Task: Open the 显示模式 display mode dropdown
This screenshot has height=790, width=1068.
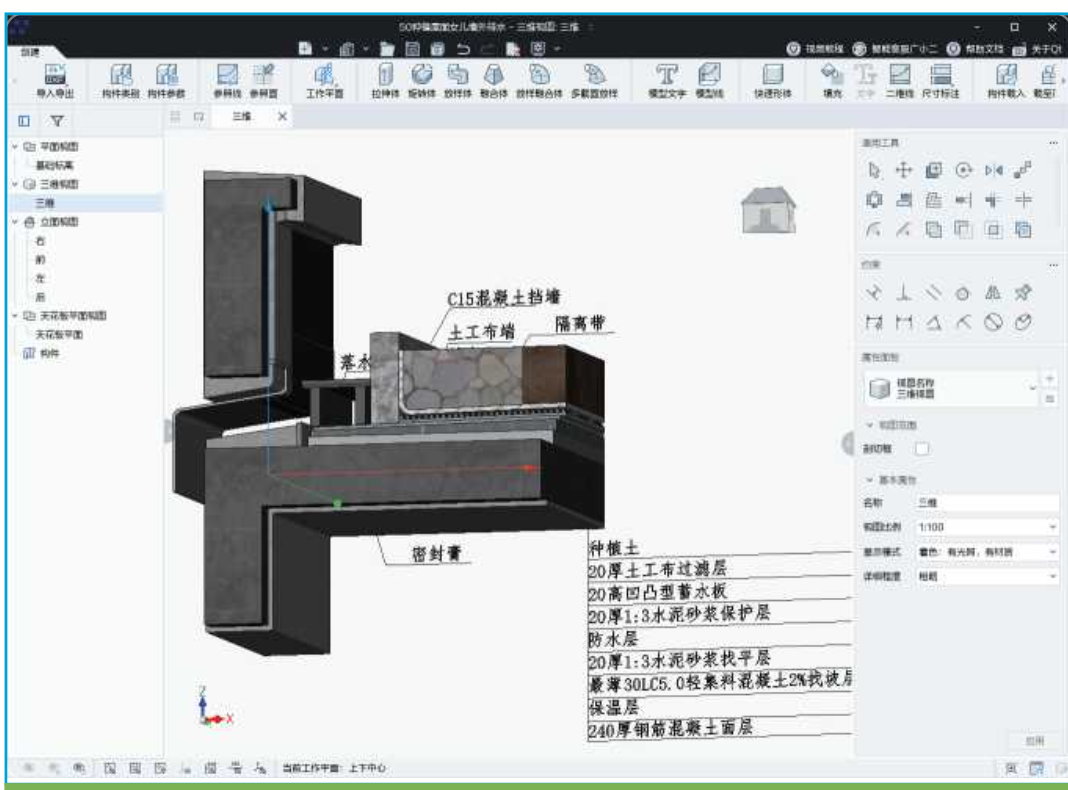Action: pyautogui.click(x=986, y=552)
